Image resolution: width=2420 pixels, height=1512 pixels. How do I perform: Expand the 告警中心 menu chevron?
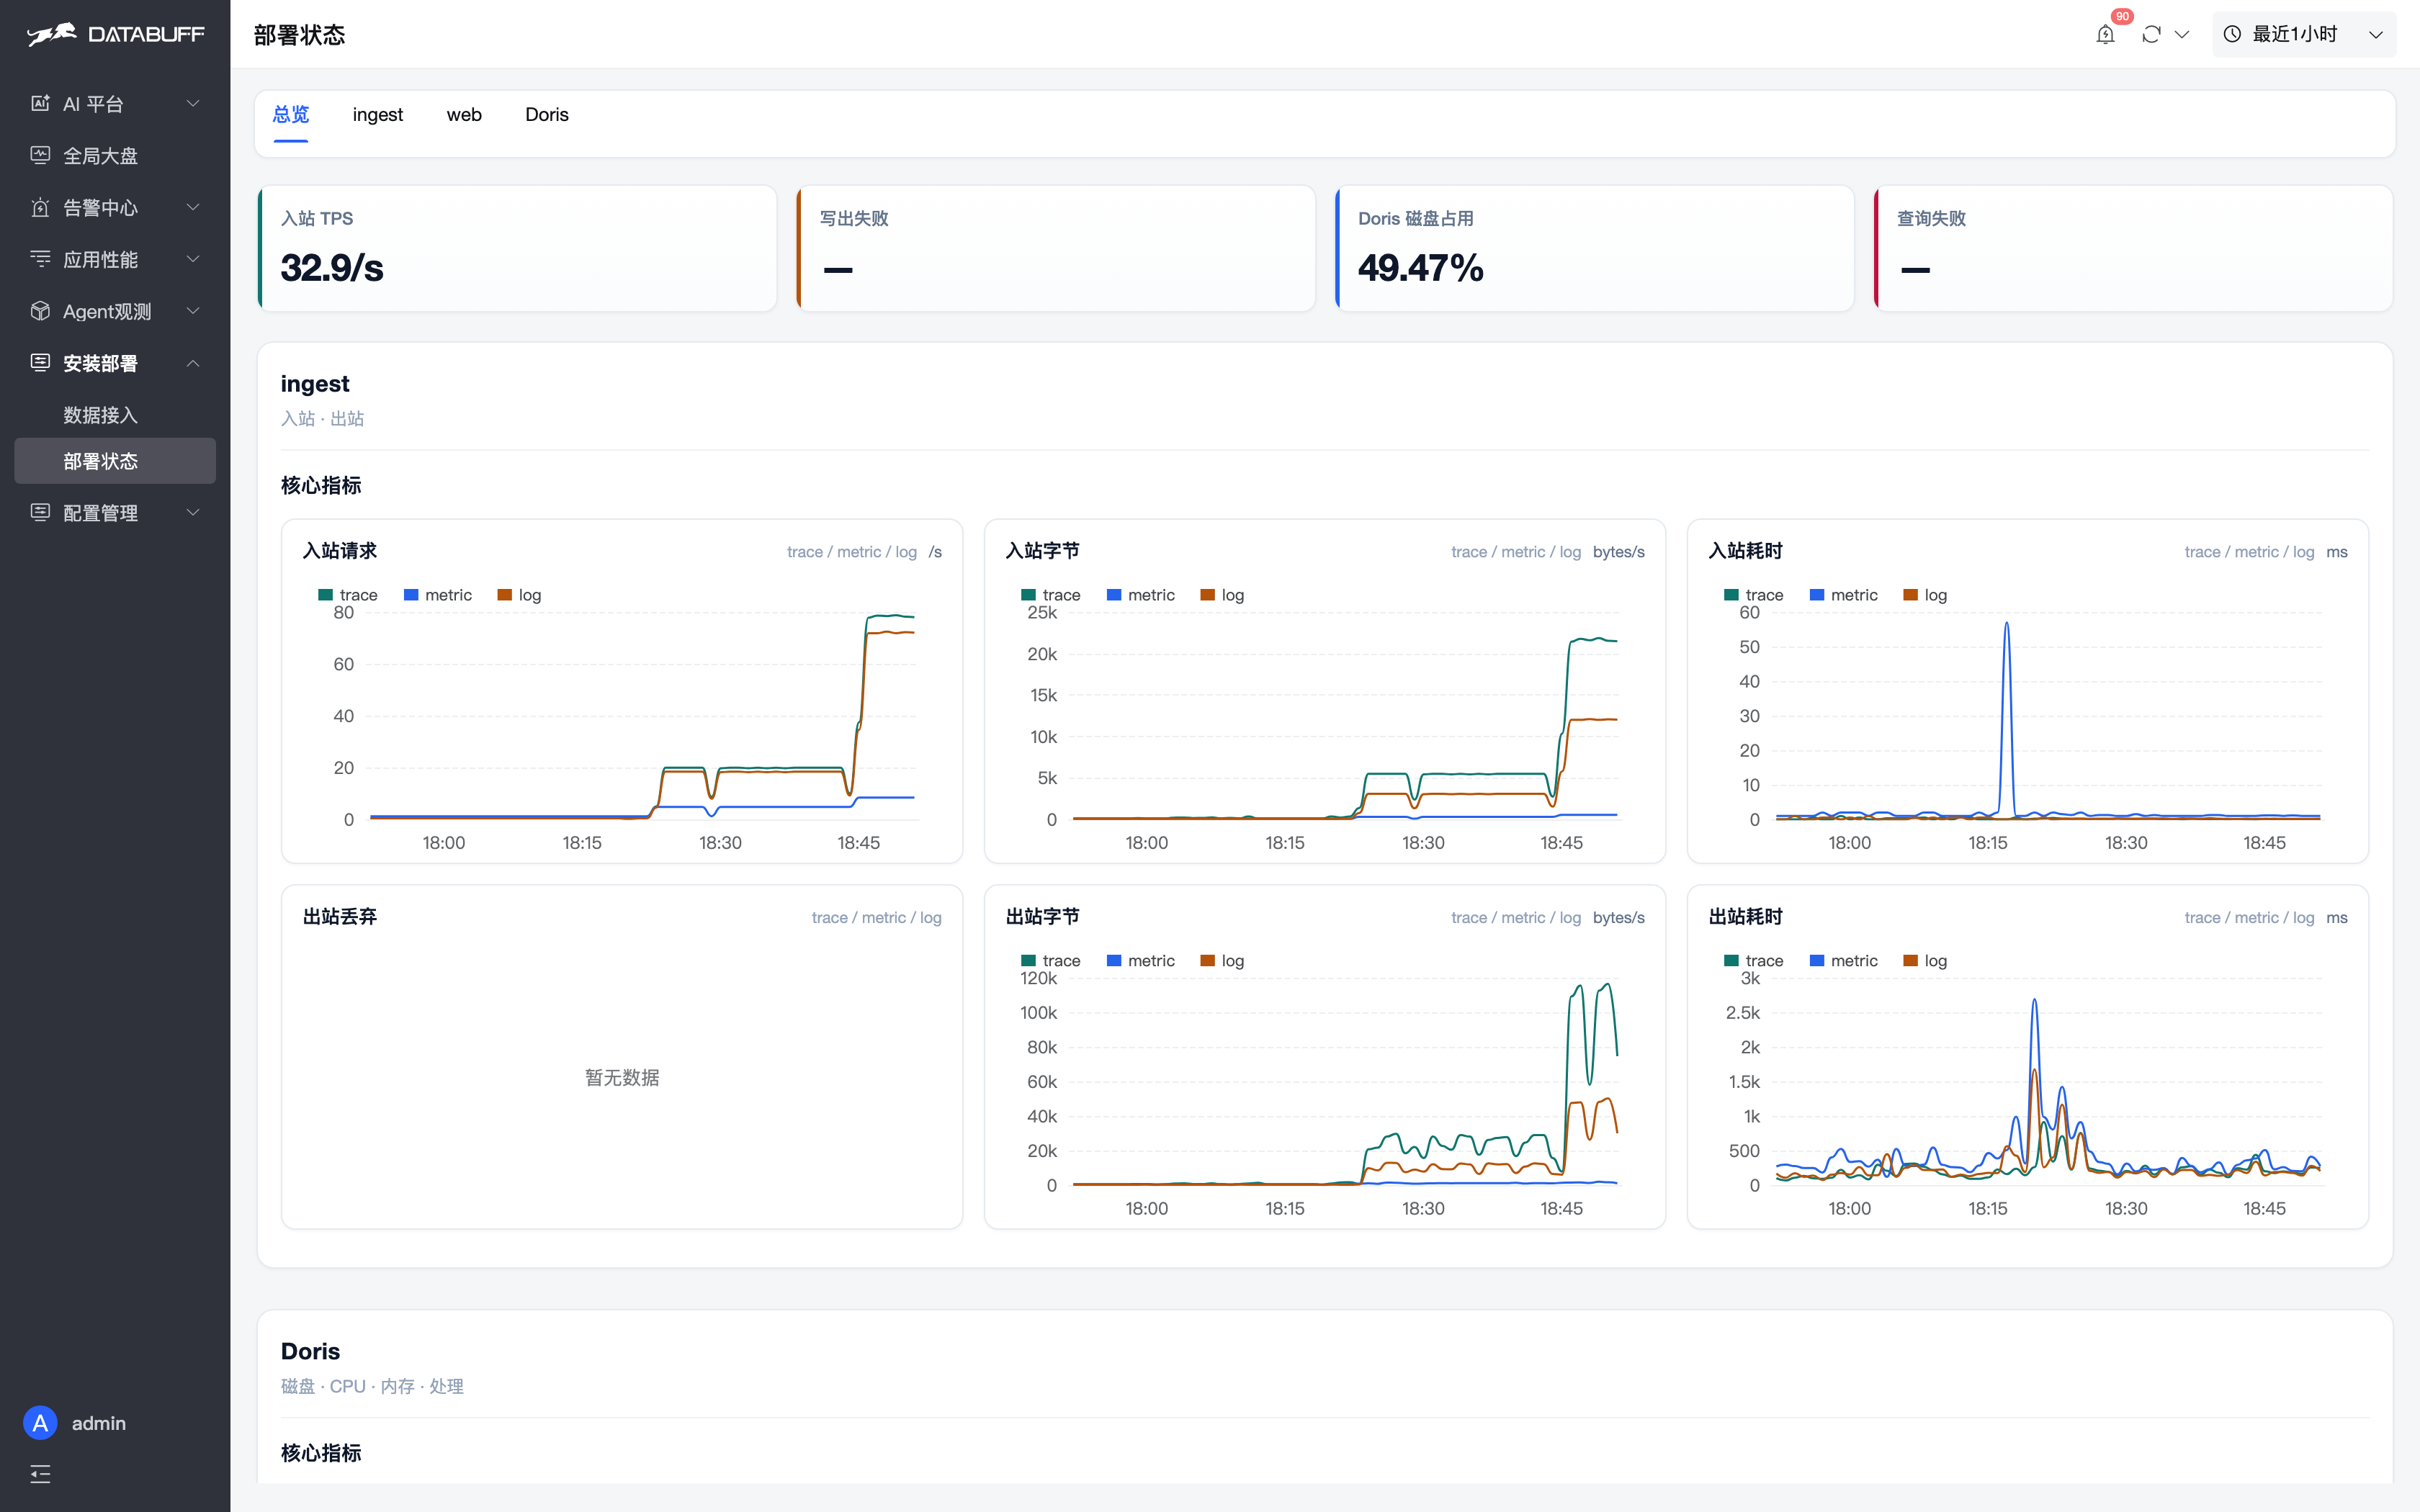(x=193, y=207)
